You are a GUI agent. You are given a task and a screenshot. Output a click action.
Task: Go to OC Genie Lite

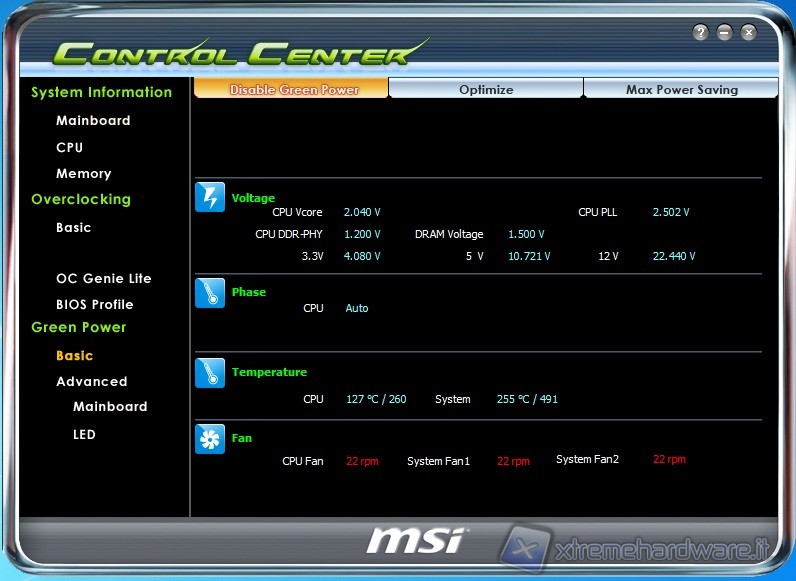(103, 278)
